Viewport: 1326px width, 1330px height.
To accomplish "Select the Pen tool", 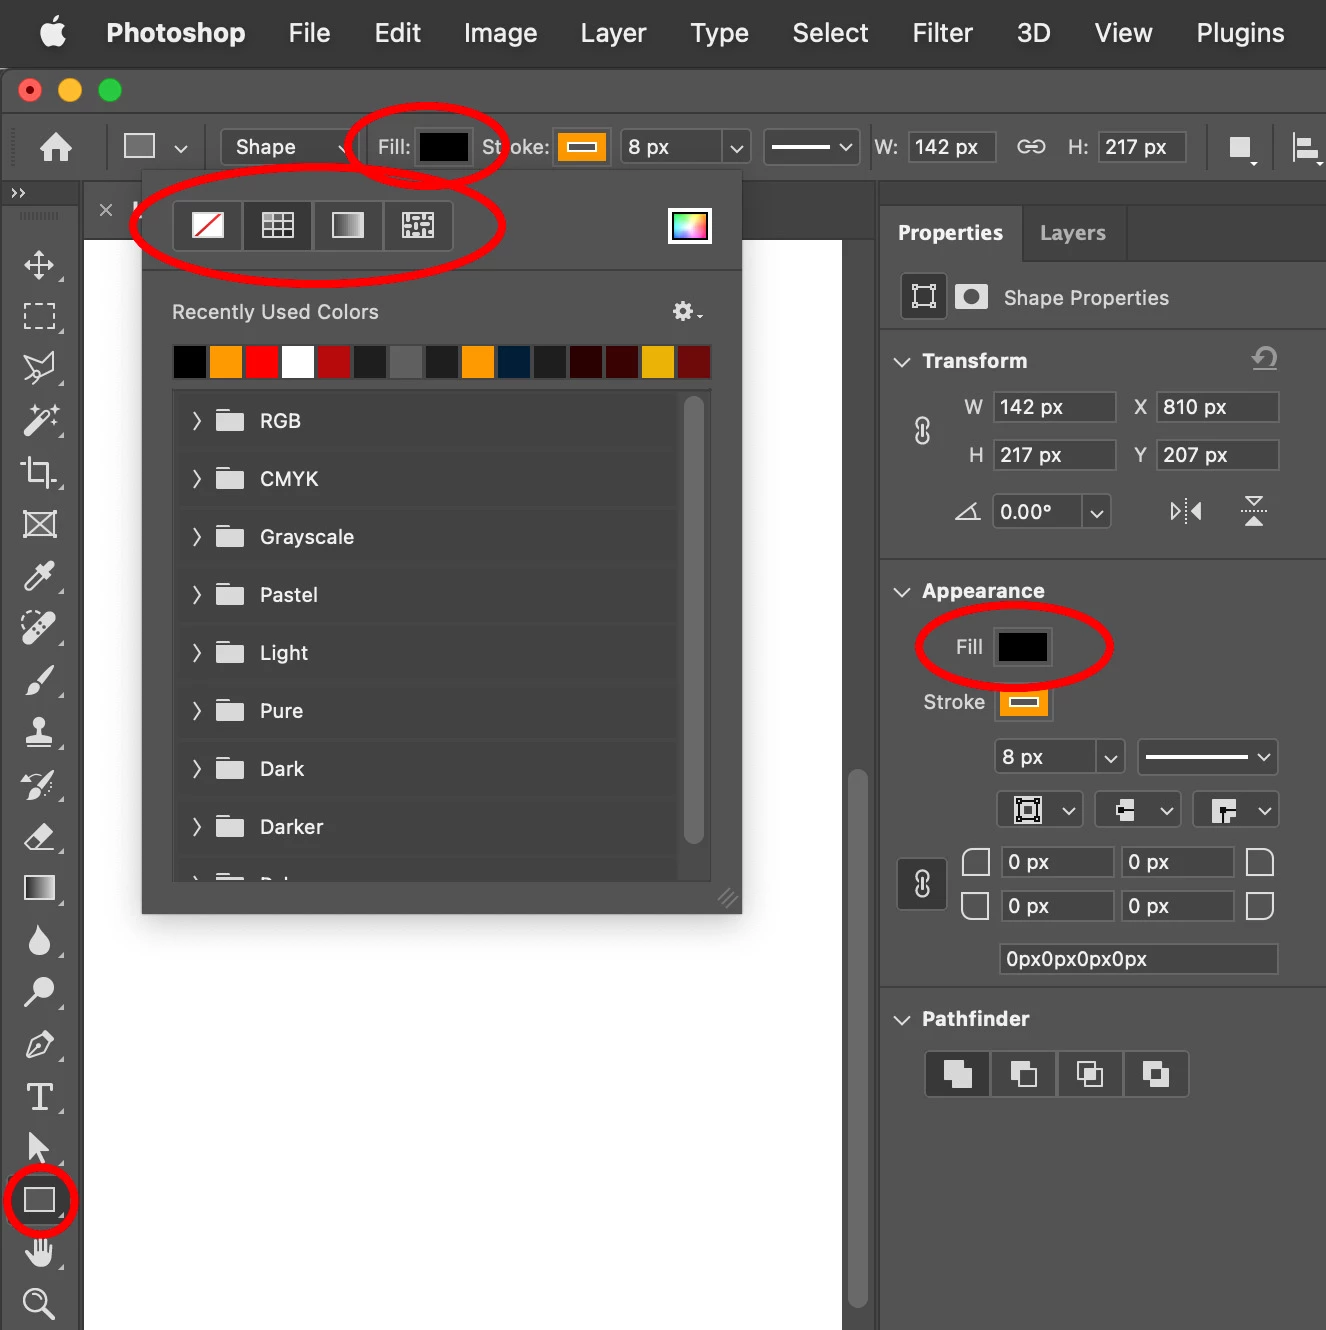I will [39, 1045].
